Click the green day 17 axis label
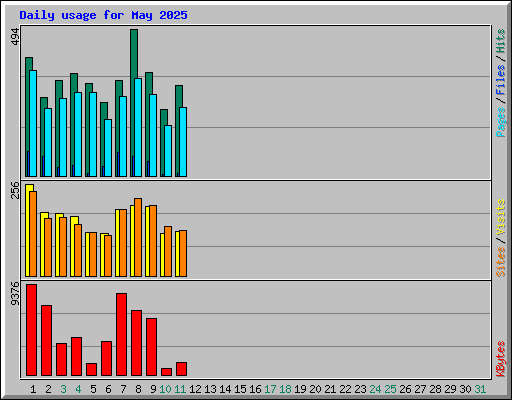This screenshot has width=512, height=400. [270, 389]
